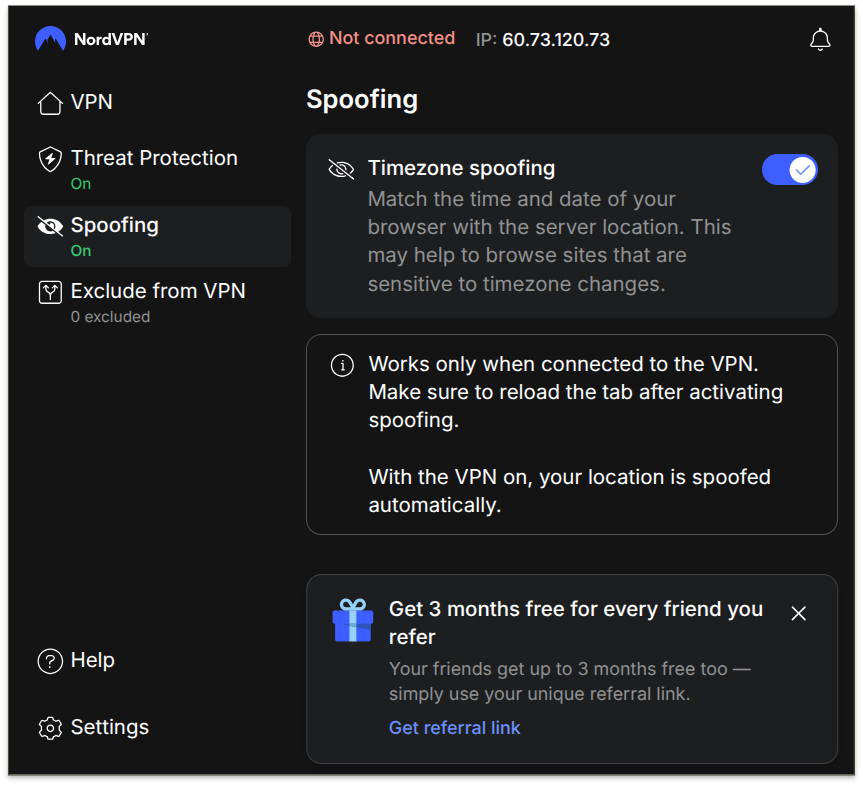Go to the VPN menu item
The image size is (863, 786).
point(91,102)
